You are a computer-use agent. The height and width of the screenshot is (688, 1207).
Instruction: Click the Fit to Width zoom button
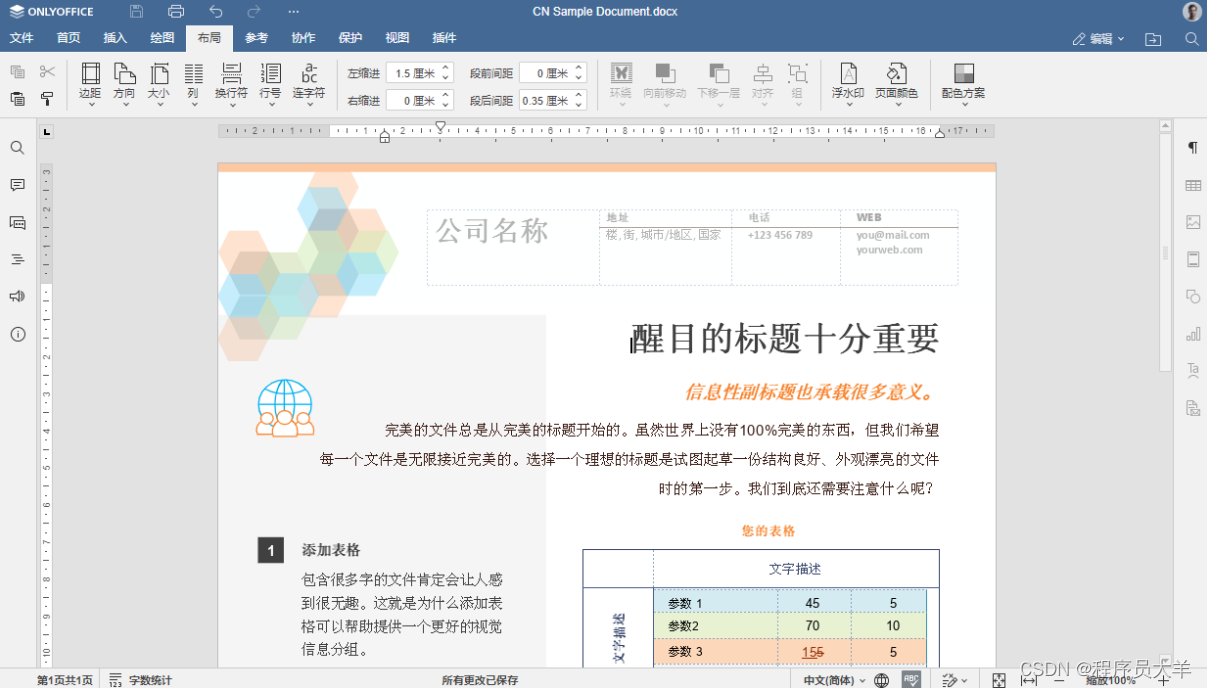coord(1028,680)
